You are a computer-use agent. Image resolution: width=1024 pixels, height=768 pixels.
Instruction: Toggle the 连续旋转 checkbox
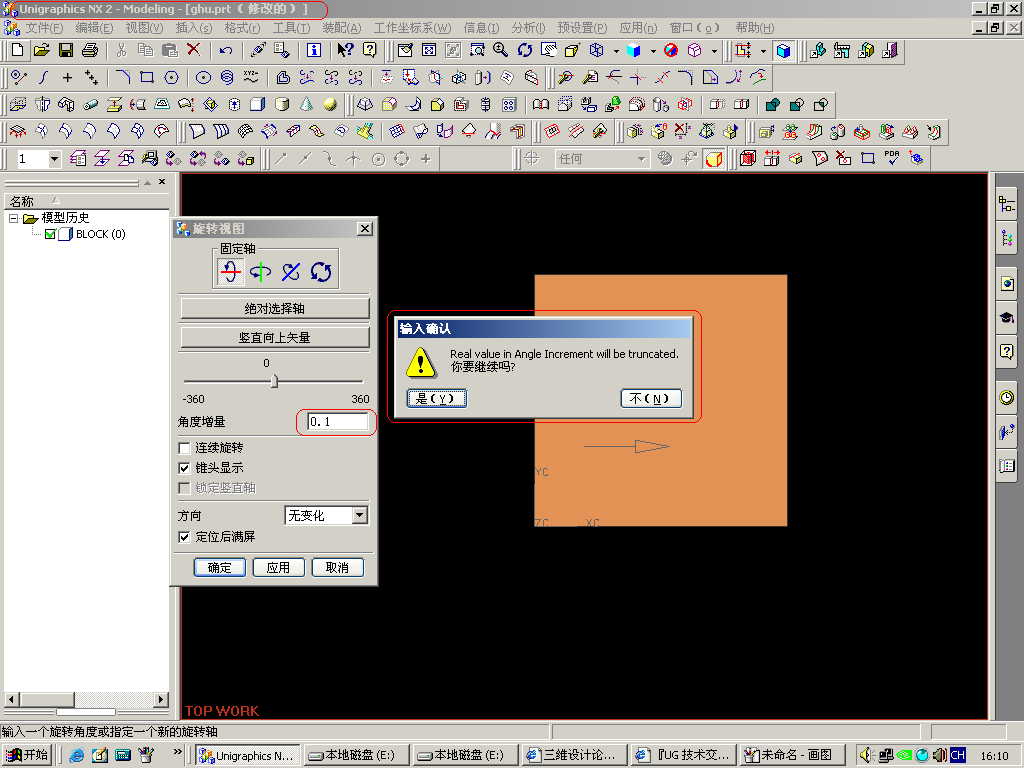coord(184,448)
